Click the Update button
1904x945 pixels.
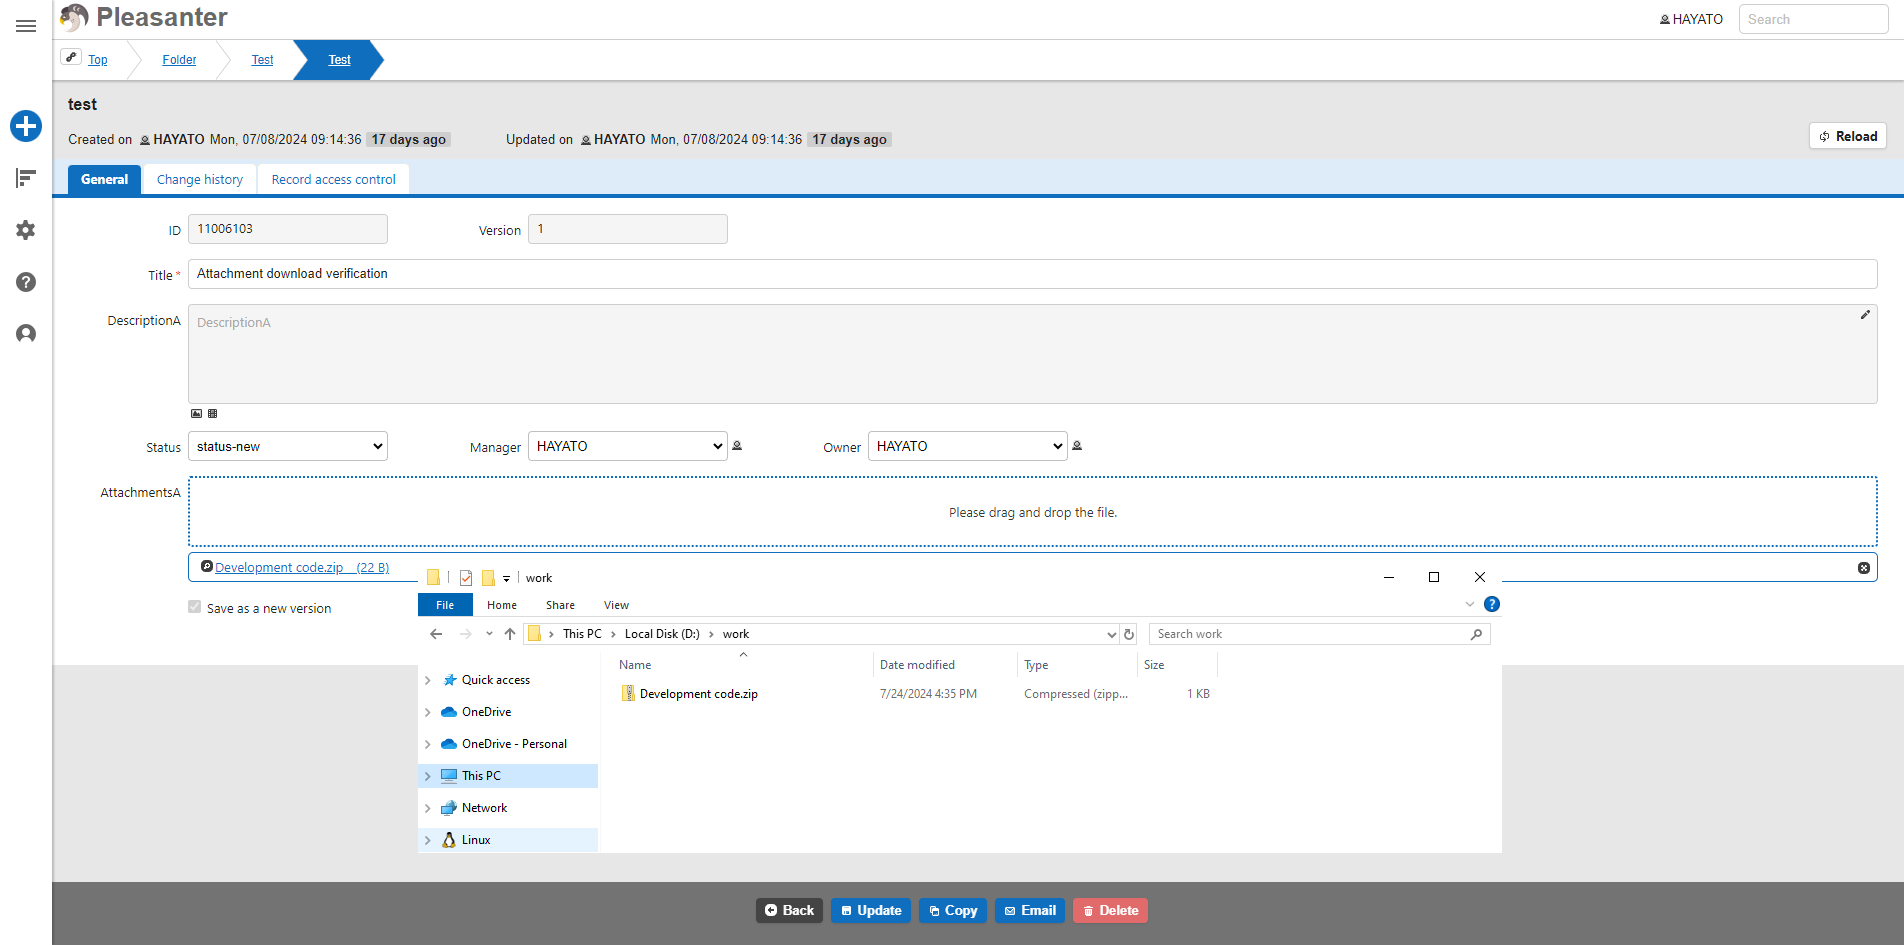point(871,910)
